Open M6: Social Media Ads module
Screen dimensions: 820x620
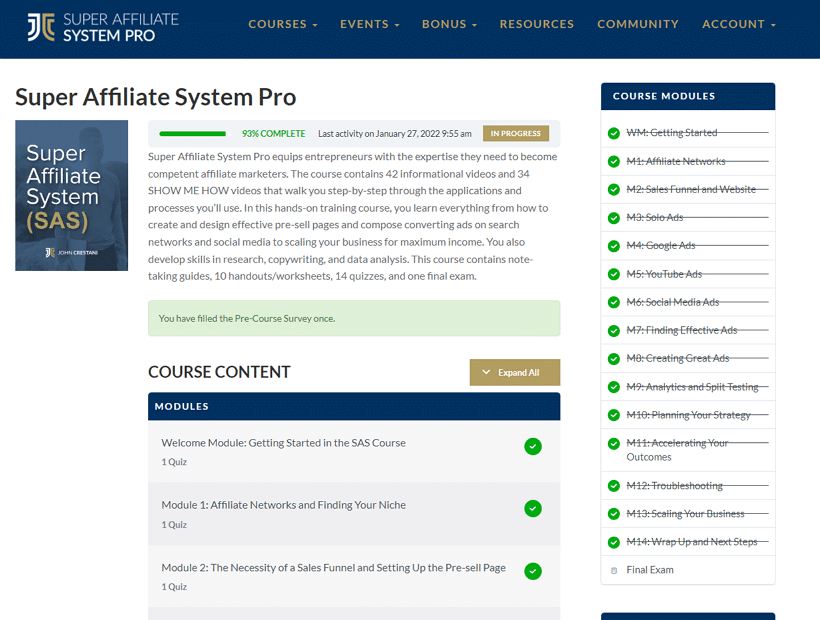tap(673, 302)
